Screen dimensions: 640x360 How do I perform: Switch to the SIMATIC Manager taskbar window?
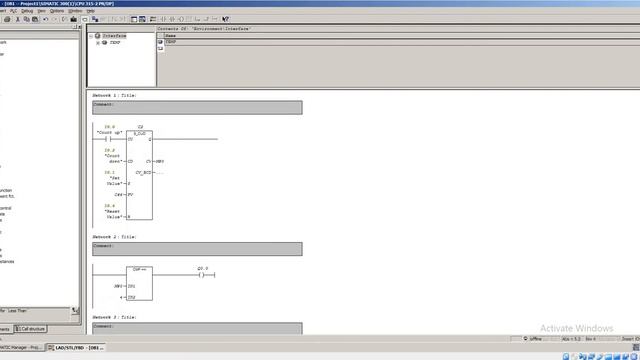click(21, 348)
